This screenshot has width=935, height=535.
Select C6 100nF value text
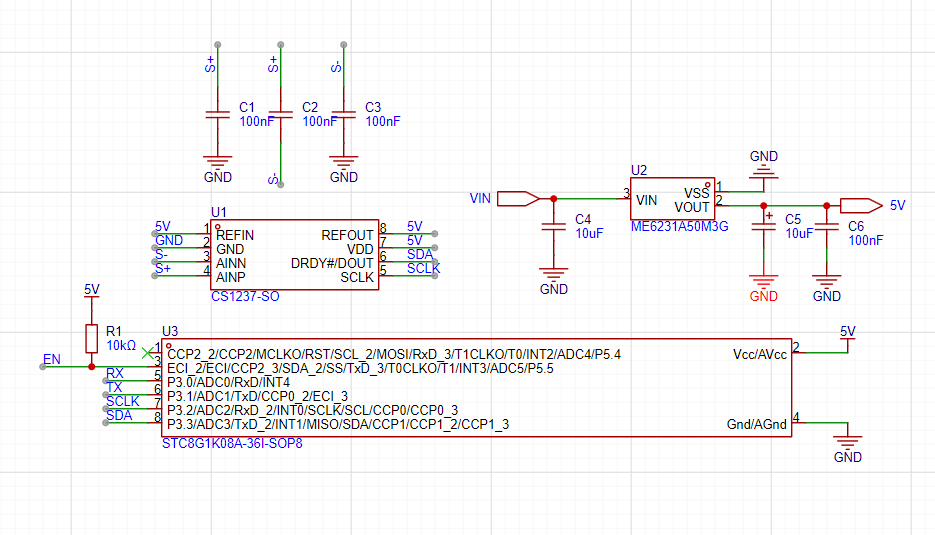(x=866, y=240)
